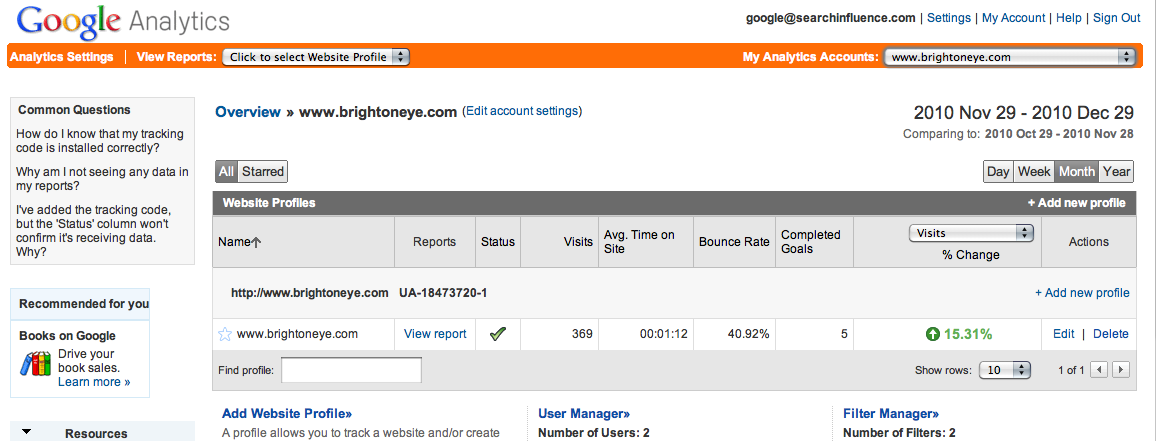Open tracking code installed correctly question

pyautogui.click(x=100, y=141)
